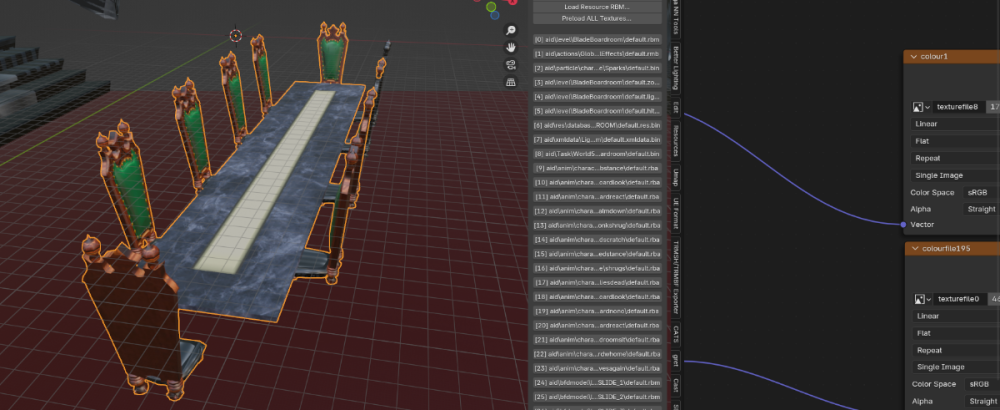Select resource [1] actions Effects default.rmb

click(597, 54)
